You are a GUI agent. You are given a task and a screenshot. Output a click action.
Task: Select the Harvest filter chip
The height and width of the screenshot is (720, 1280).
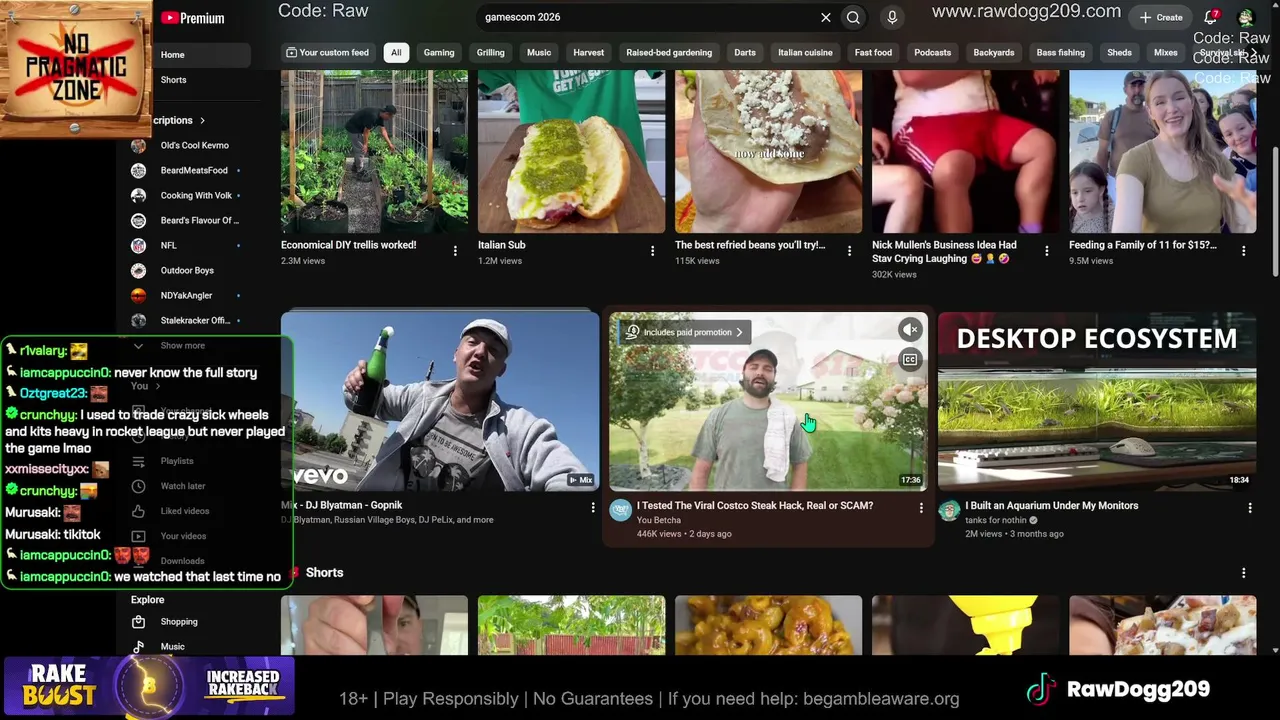coord(589,53)
